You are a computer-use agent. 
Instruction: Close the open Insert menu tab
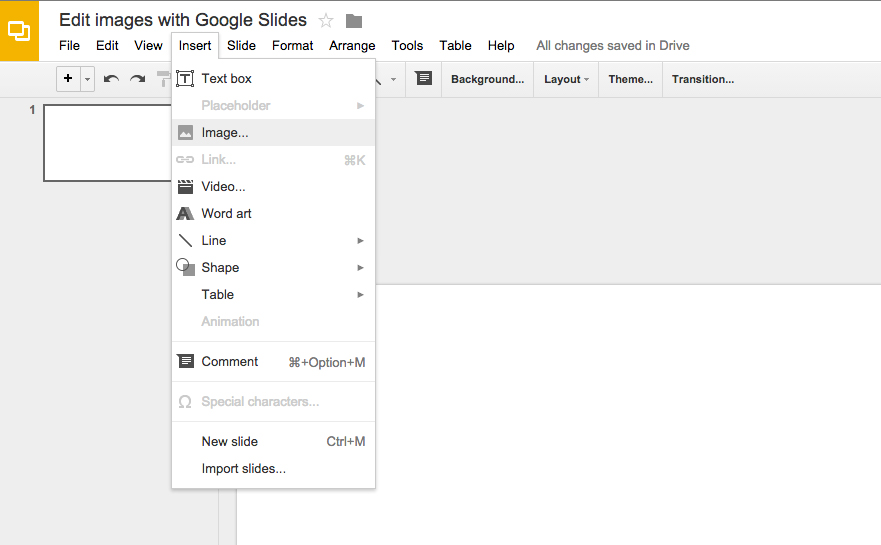pos(195,46)
